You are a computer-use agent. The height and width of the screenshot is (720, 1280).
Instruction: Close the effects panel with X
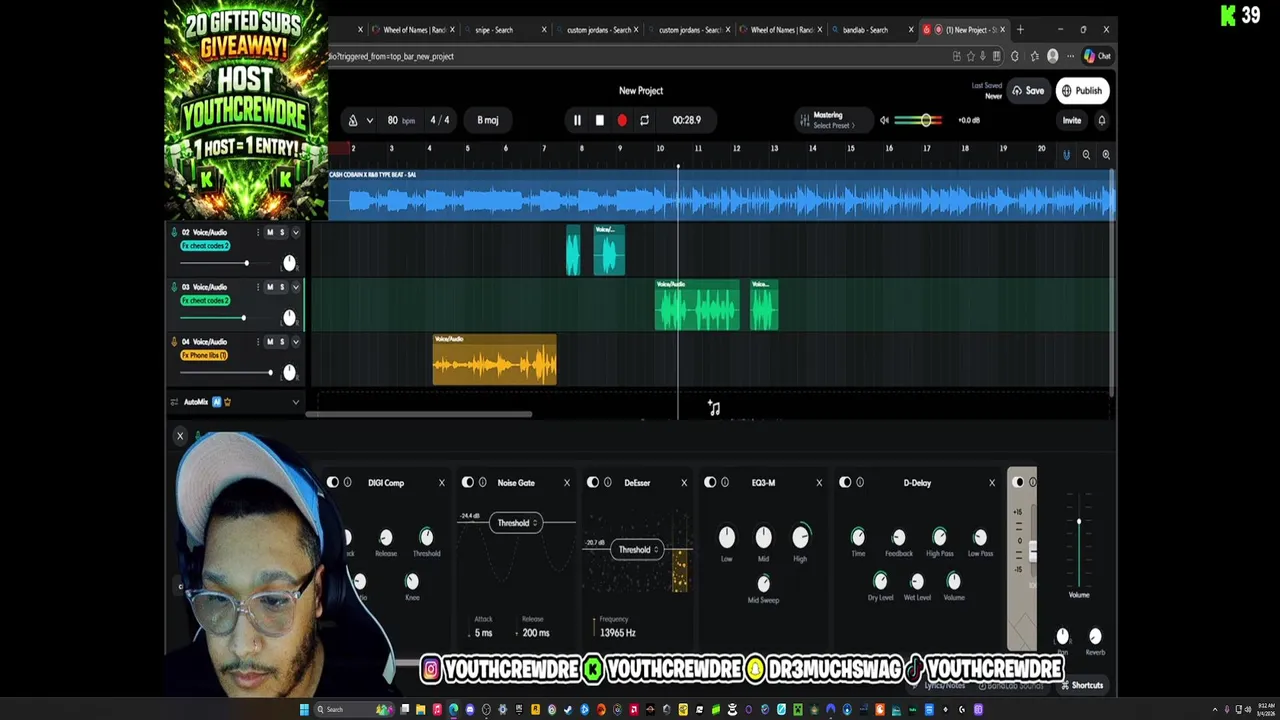(x=180, y=436)
